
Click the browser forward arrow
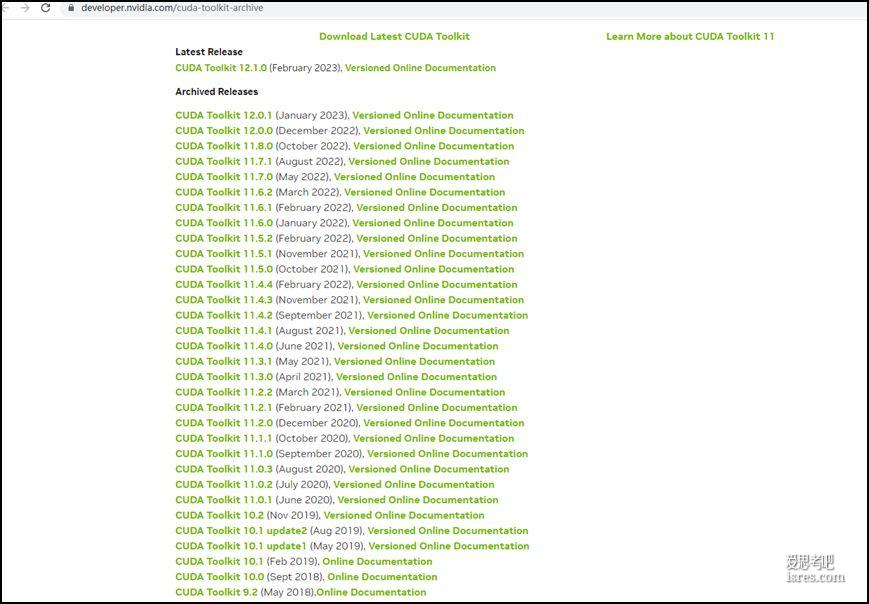(x=25, y=8)
